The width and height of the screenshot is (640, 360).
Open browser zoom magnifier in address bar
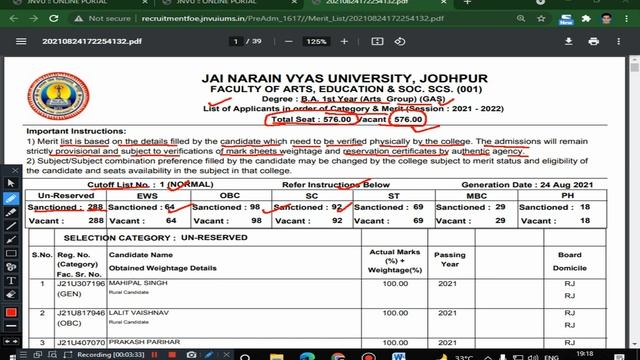(x=521, y=19)
